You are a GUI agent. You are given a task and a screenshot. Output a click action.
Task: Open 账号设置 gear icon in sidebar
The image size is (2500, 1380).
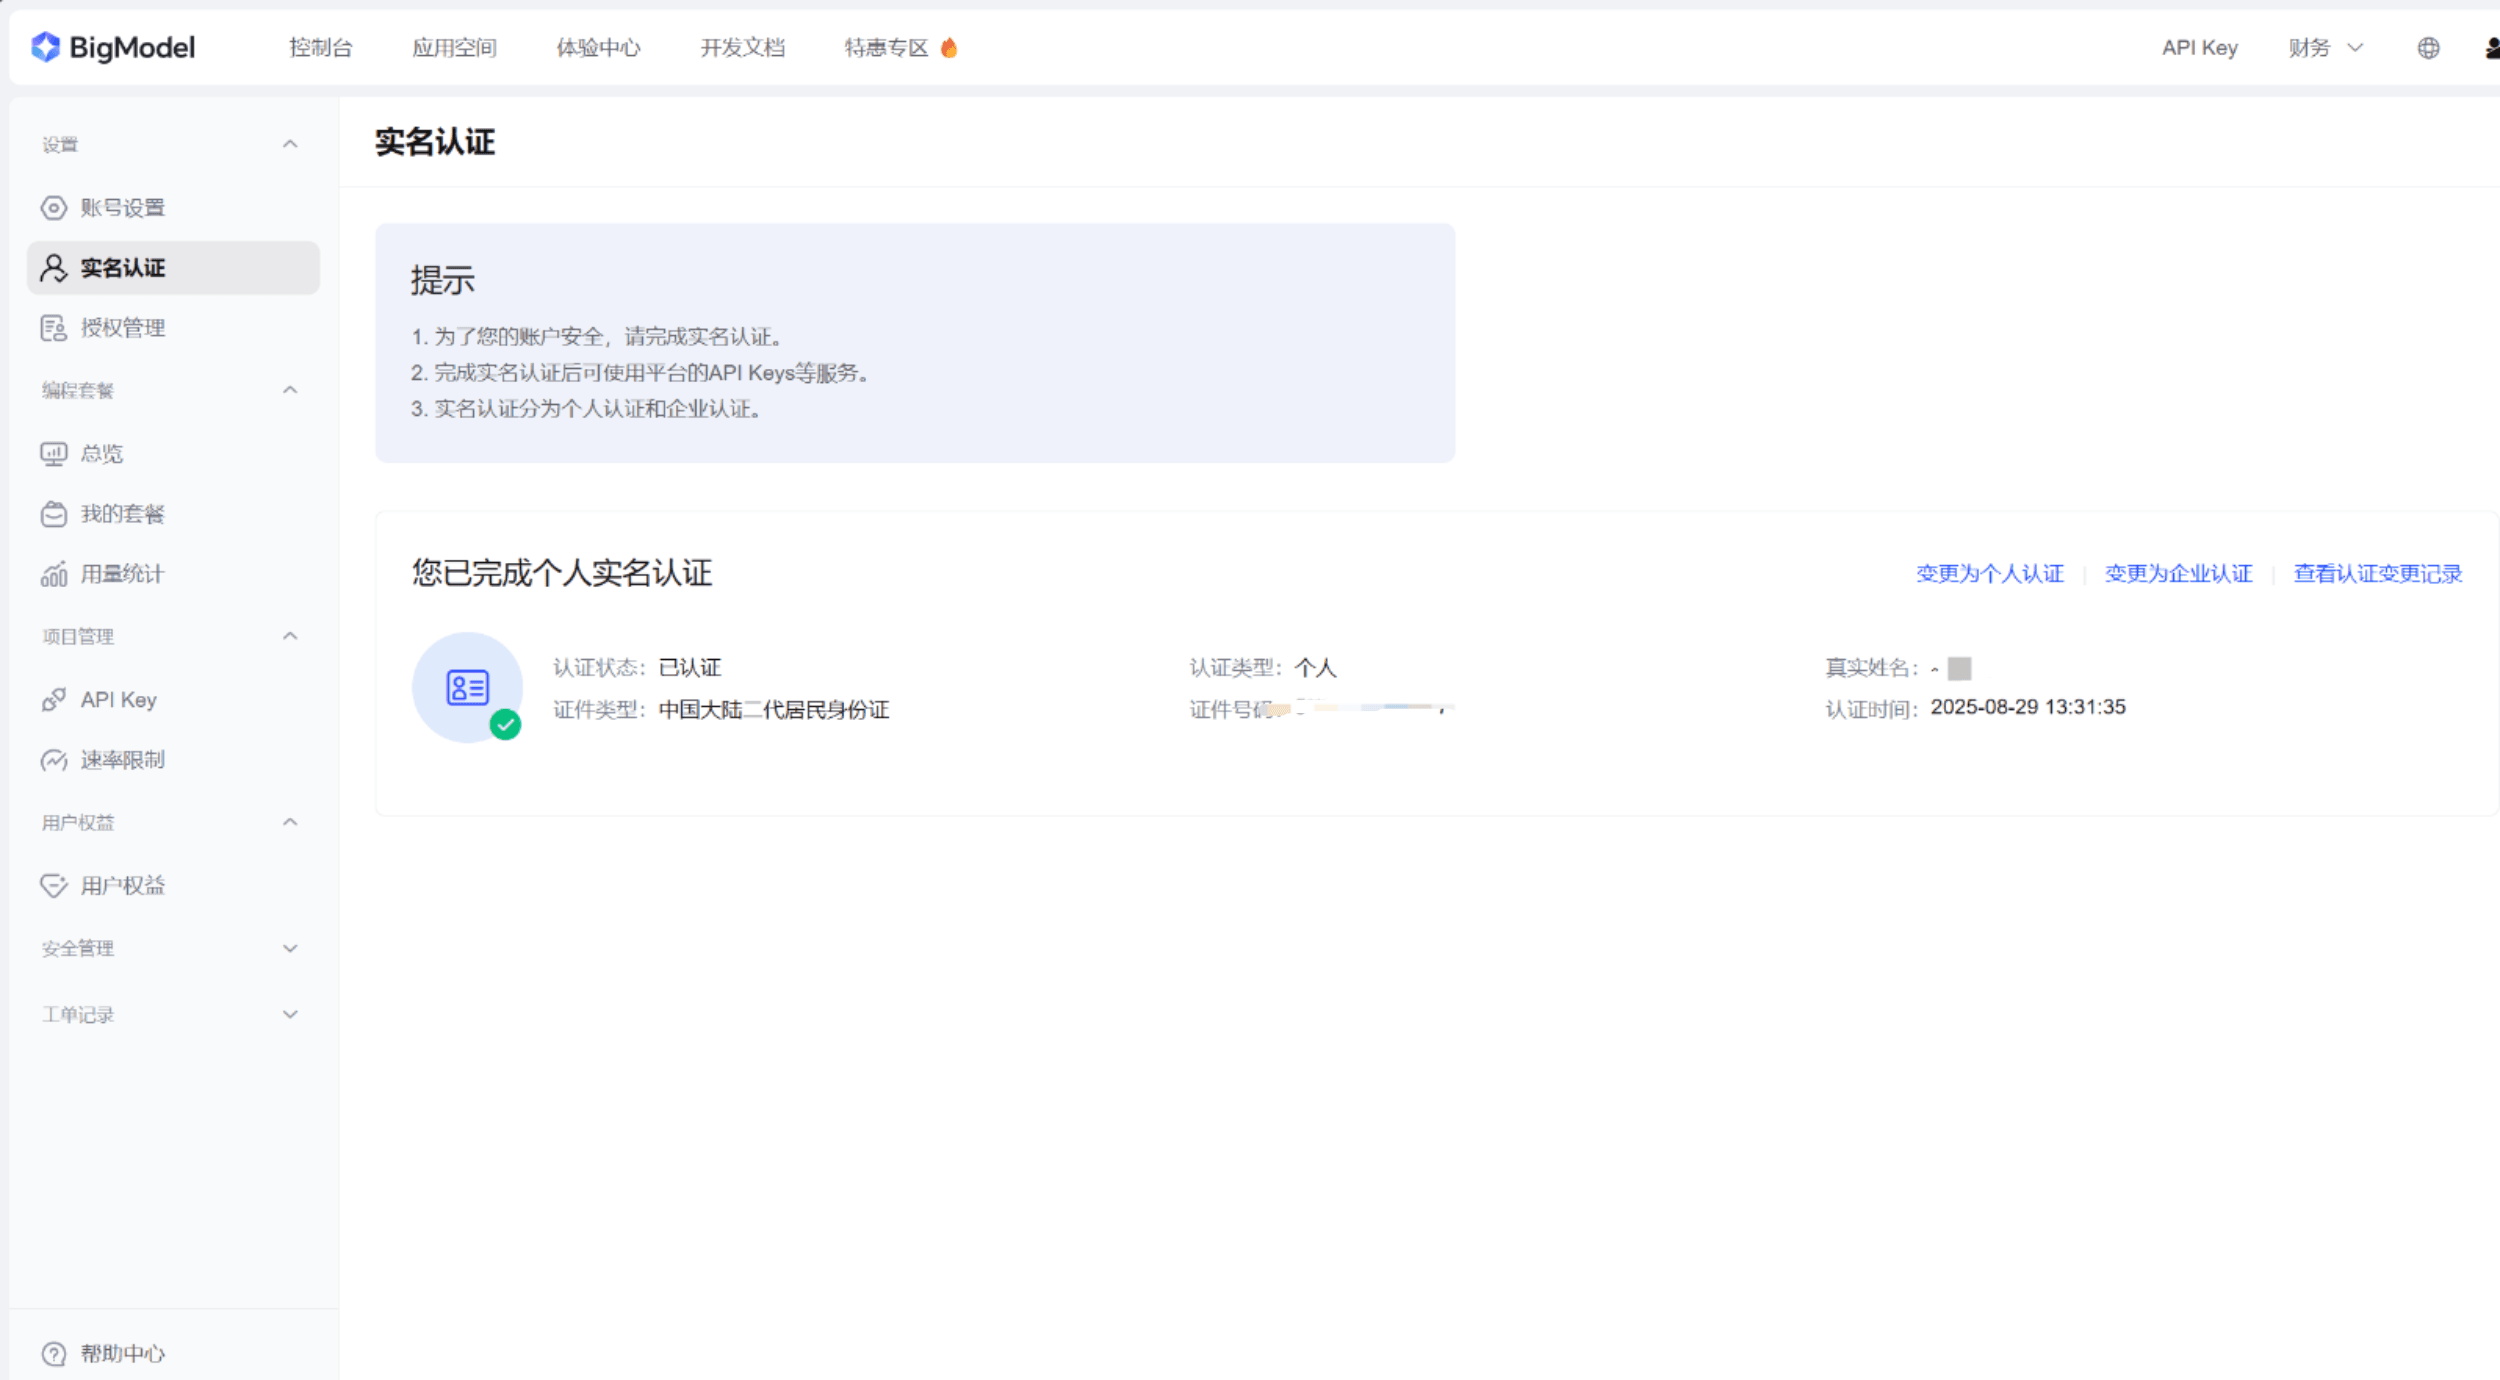pyautogui.click(x=54, y=208)
